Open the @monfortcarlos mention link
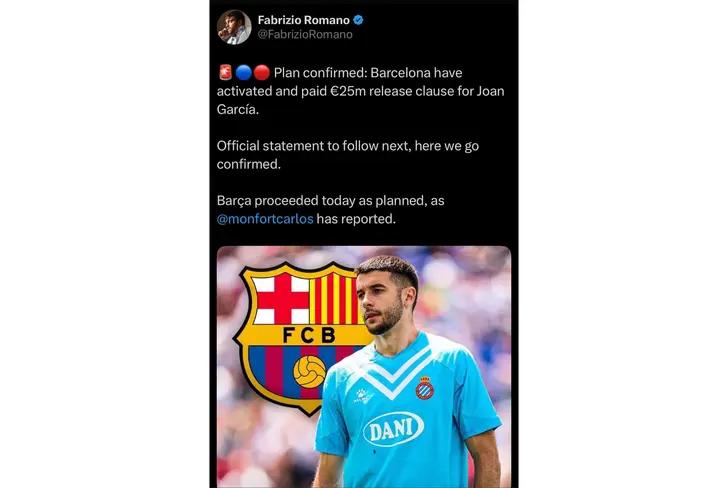The height and width of the screenshot is (488, 728). click(x=265, y=219)
